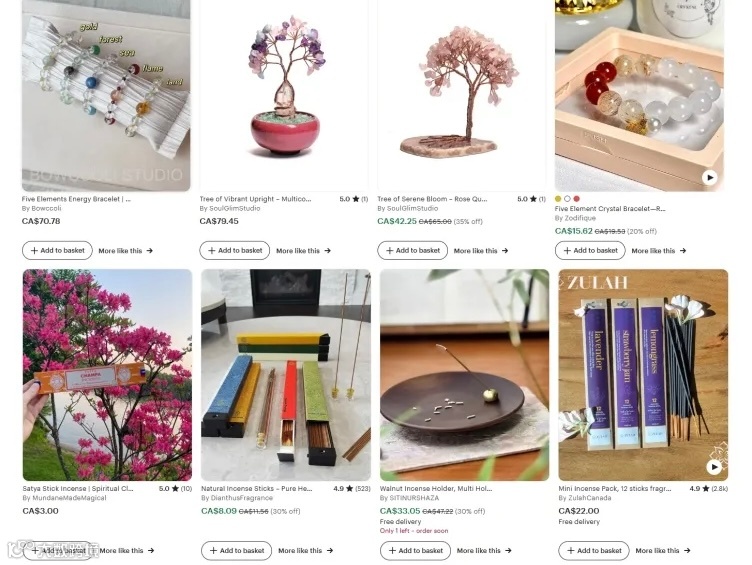Add Walnut Incense Holder to basket

click(415, 551)
